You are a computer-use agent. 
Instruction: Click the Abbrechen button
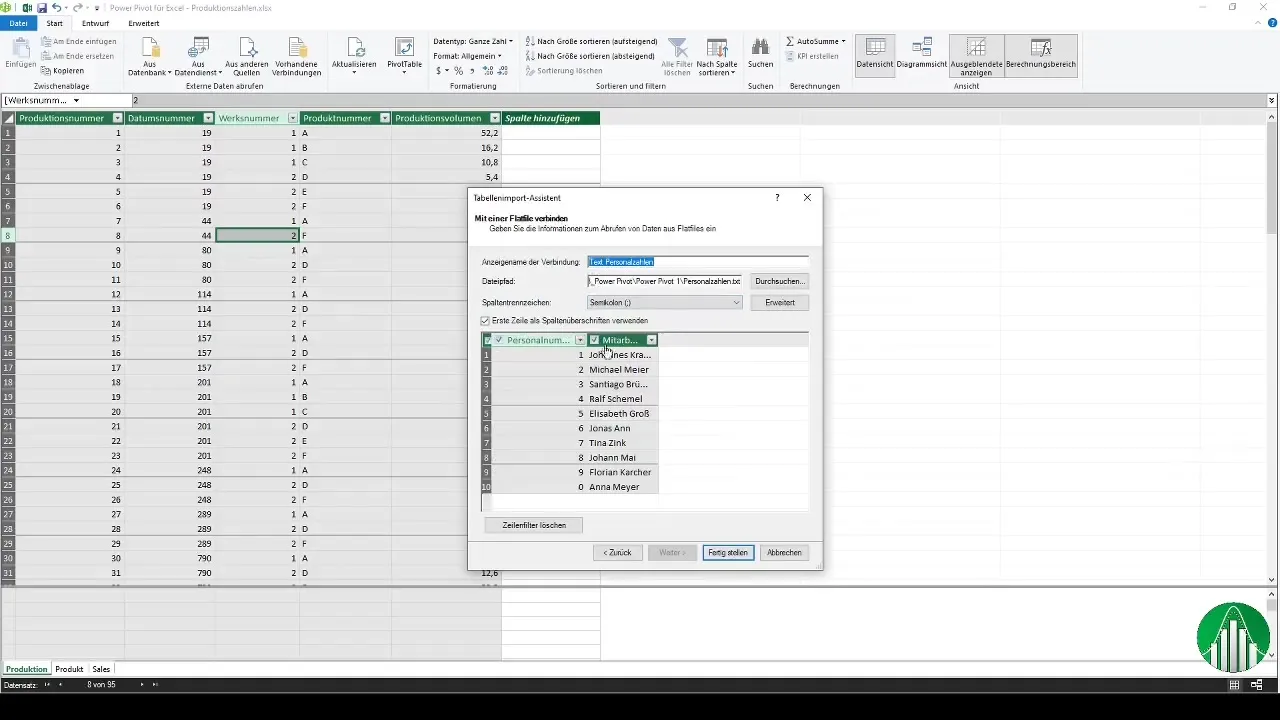(785, 552)
